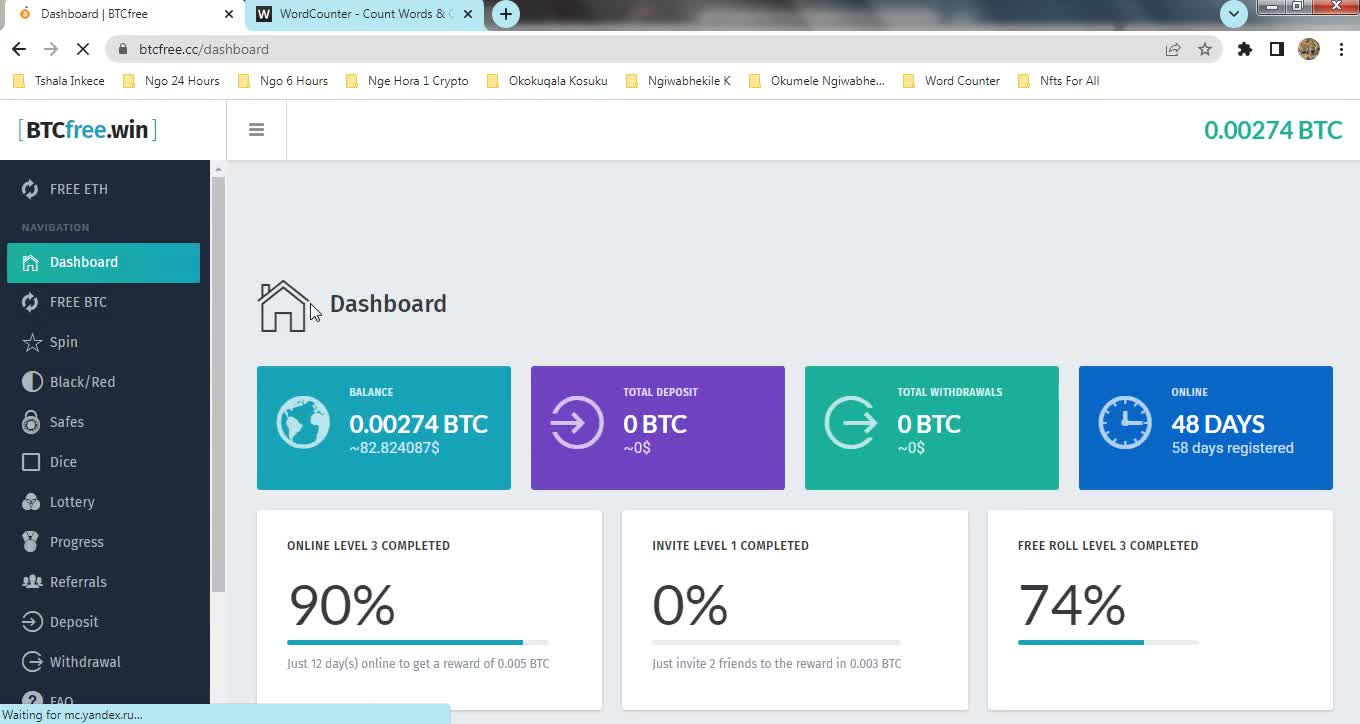Click the lock icon in address bar
1360x724 pixels.
tap(122, 49)
